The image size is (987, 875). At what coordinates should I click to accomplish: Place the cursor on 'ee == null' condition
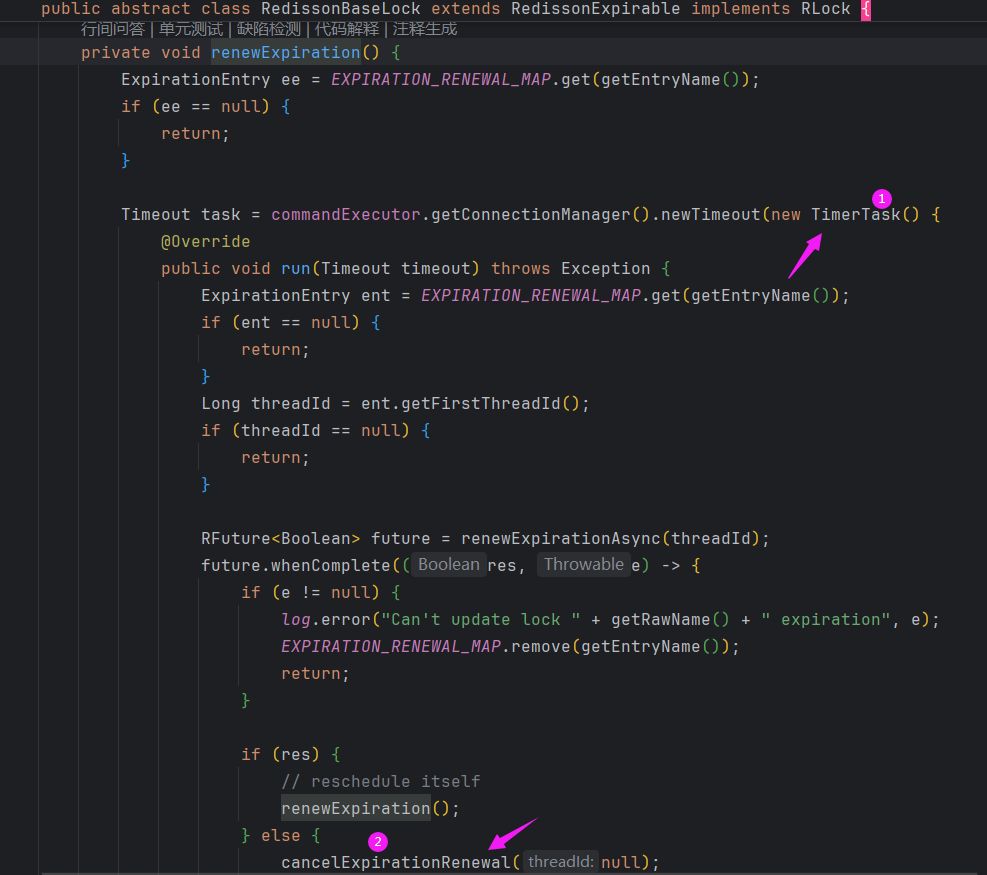coord(211,106)
